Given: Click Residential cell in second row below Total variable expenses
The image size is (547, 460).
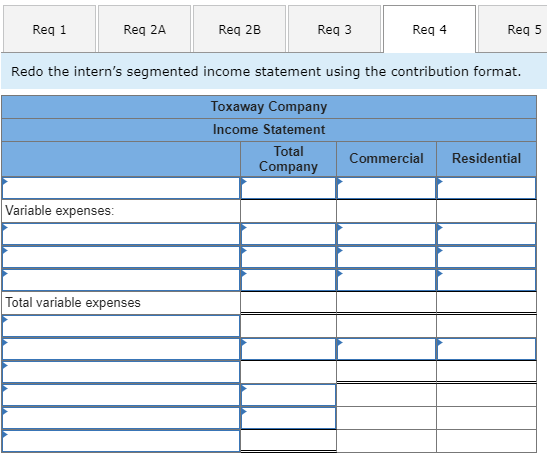Looking at the screenshot, I should (x=486, y=349).
